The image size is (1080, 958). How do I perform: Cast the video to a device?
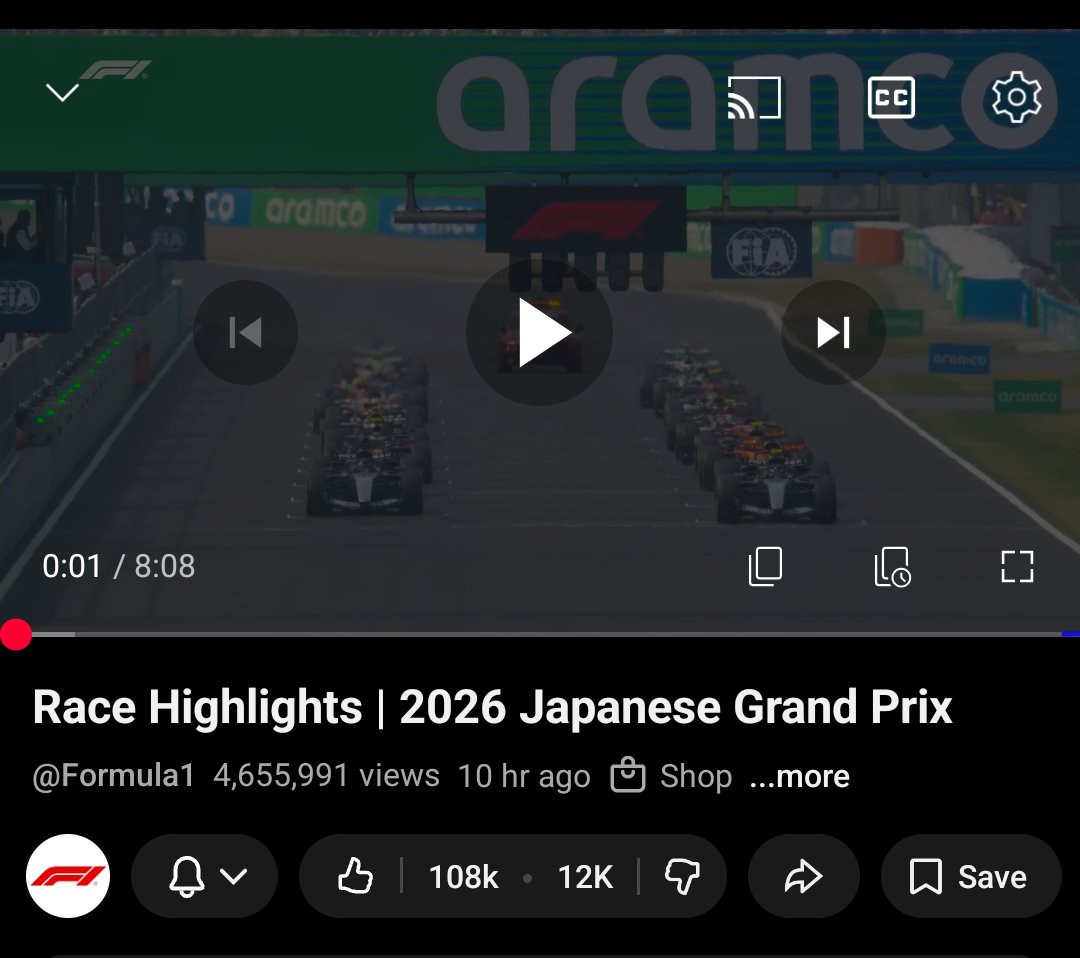point(754,98)
